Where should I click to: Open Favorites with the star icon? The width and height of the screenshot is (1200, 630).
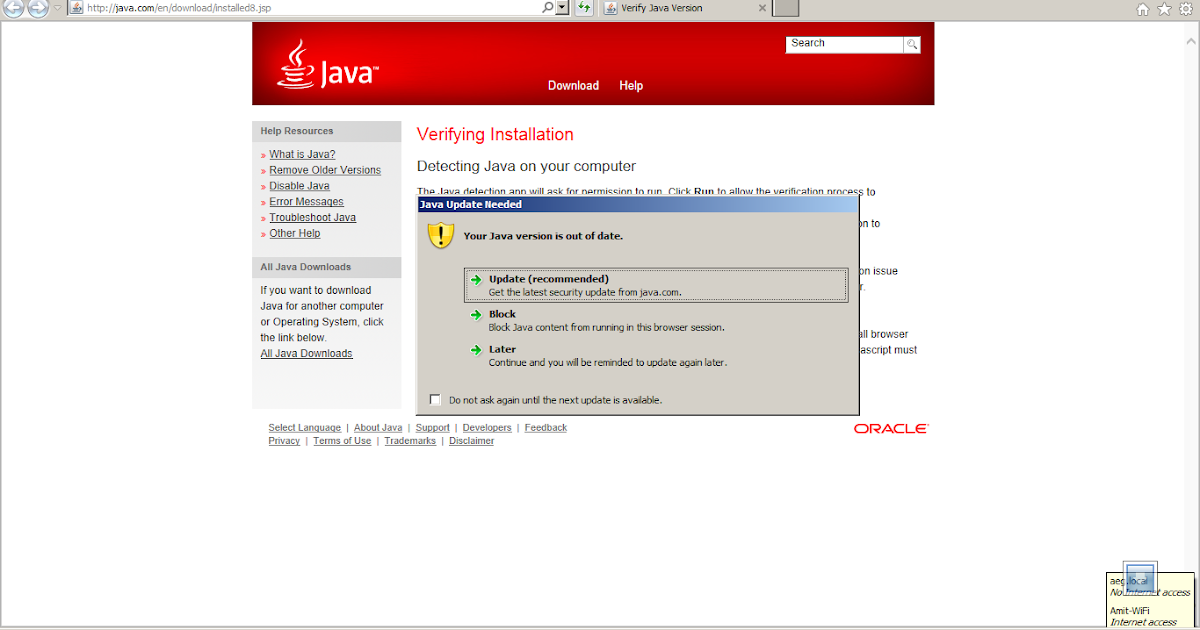pos(1164,9)
